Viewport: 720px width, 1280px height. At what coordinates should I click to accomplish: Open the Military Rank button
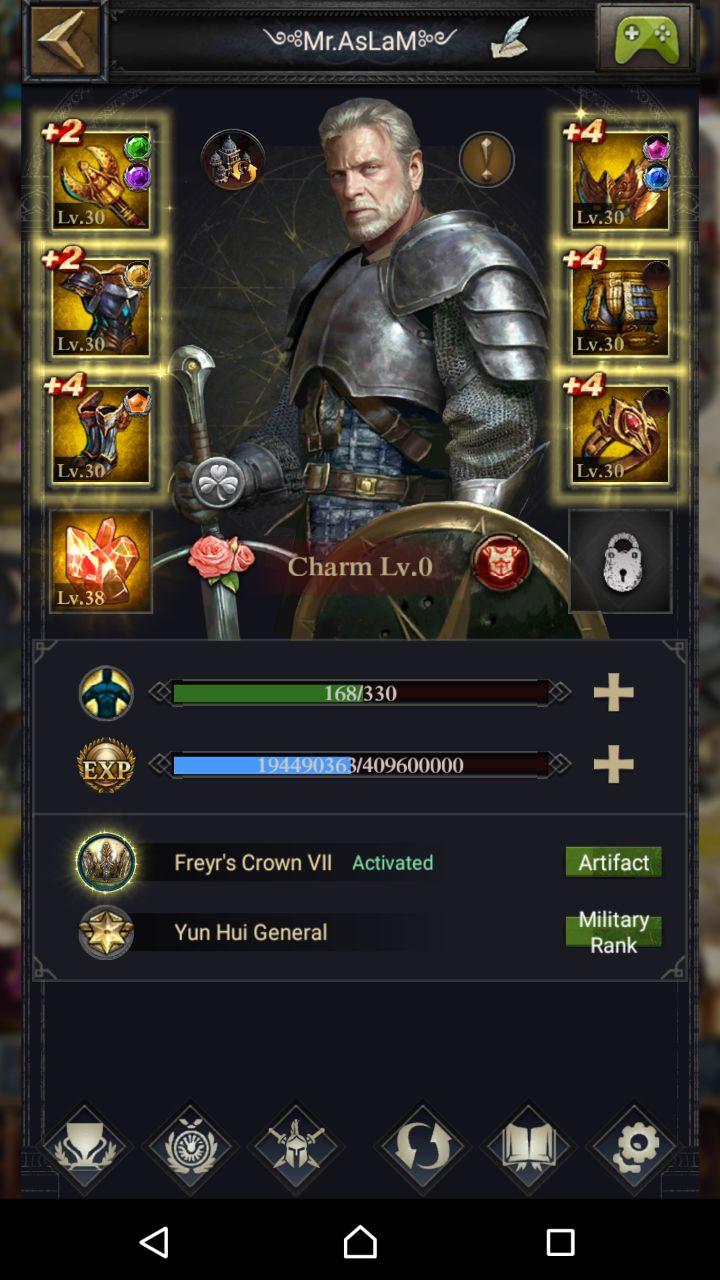(x=614, y=932)
